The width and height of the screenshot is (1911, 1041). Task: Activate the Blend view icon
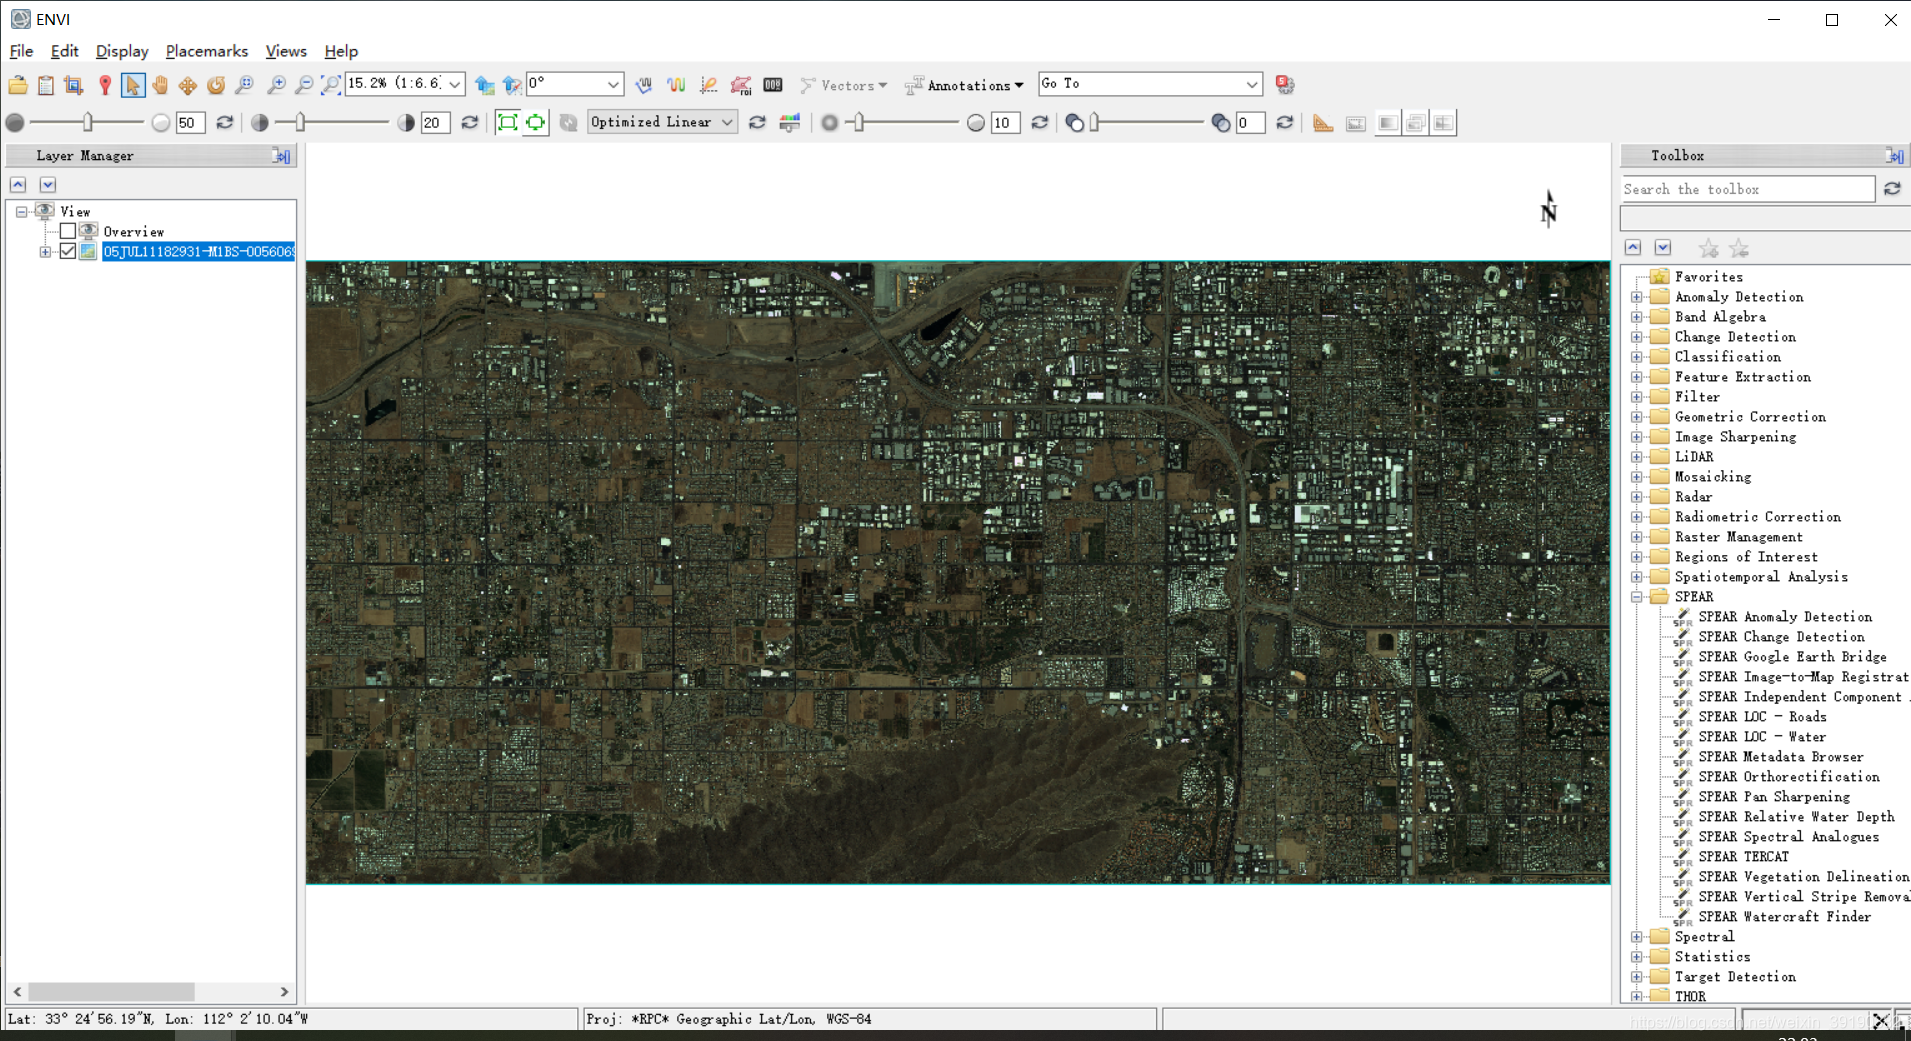pyautogui.click(x=1387, y=123)
